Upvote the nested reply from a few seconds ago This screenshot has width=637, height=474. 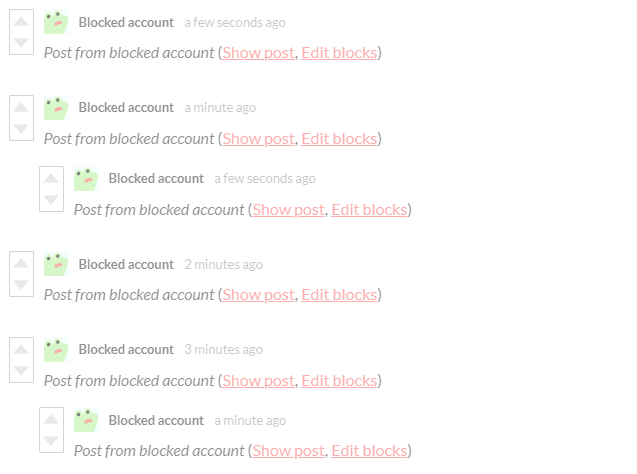[x=51, y=178]
